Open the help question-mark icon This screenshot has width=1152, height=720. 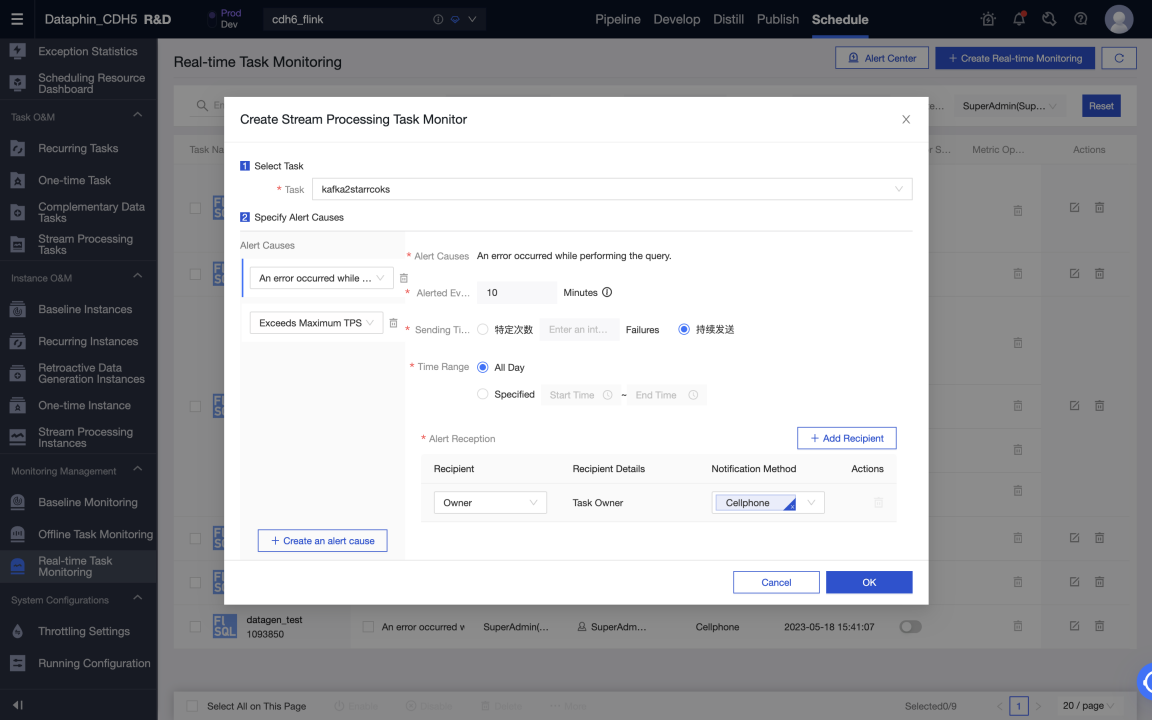(x=1081, y=18)
